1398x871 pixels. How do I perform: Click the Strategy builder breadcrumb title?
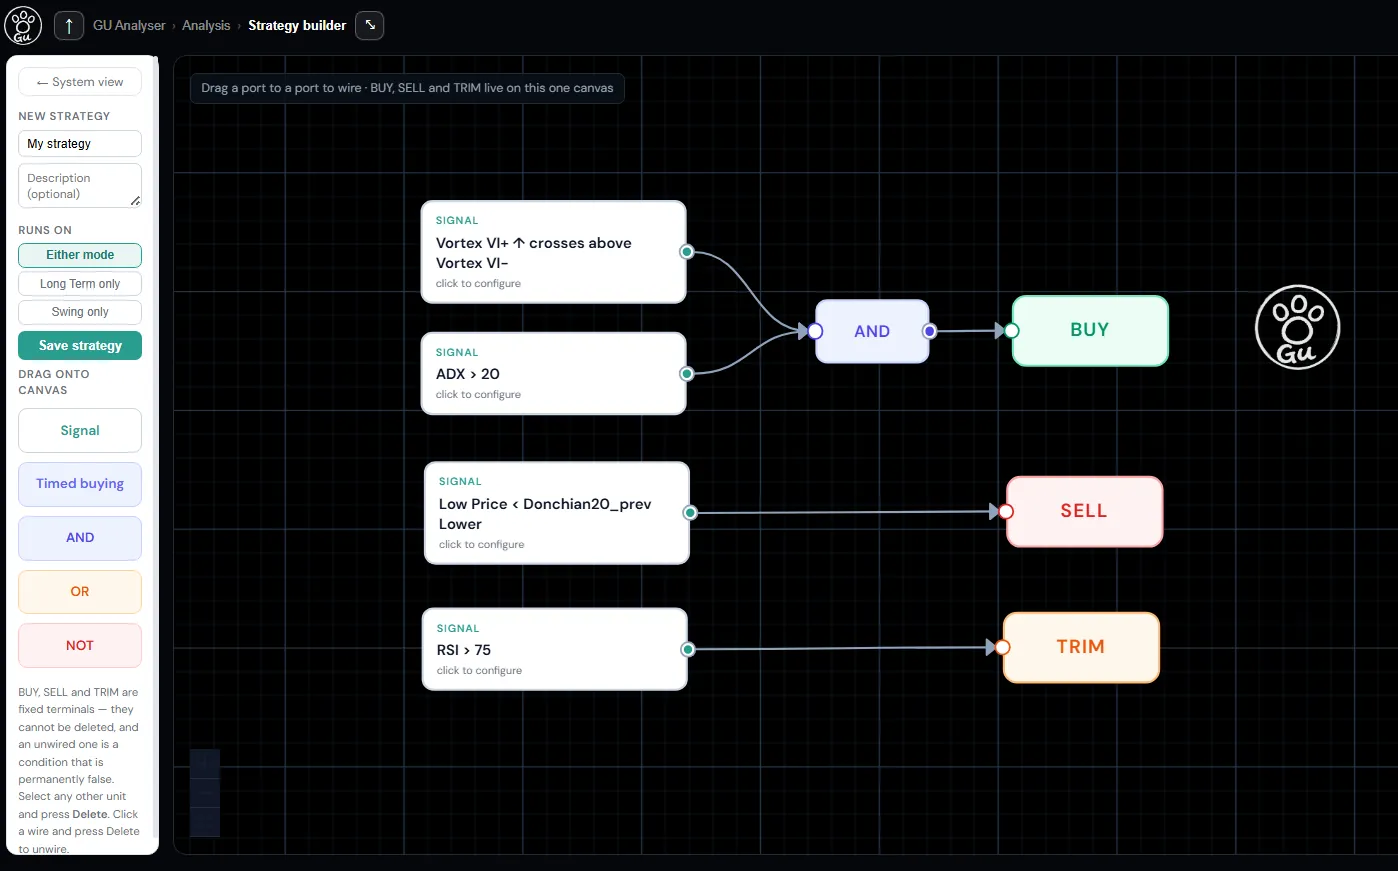297,26
